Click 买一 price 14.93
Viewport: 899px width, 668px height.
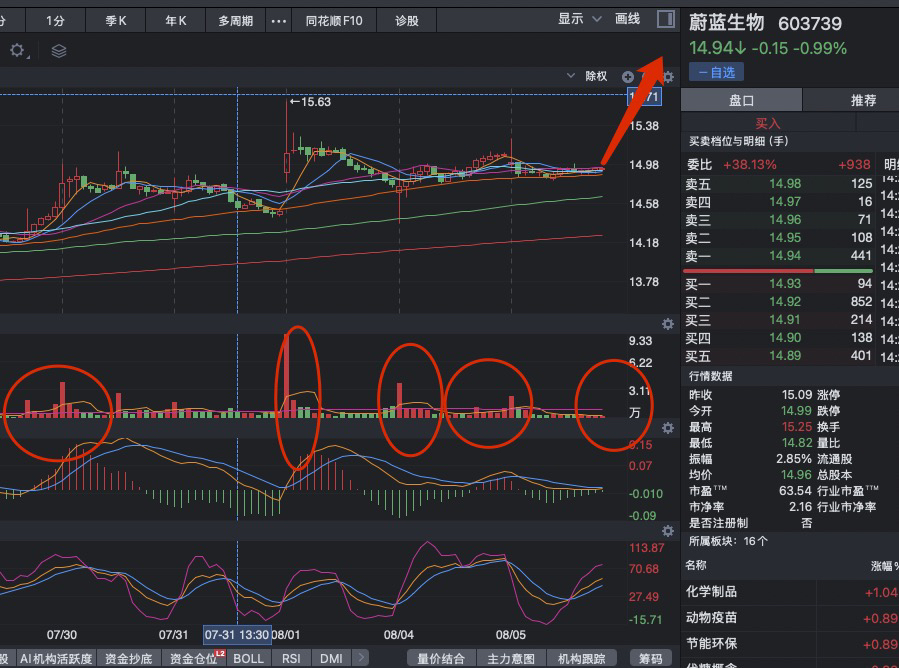(785, 283)
